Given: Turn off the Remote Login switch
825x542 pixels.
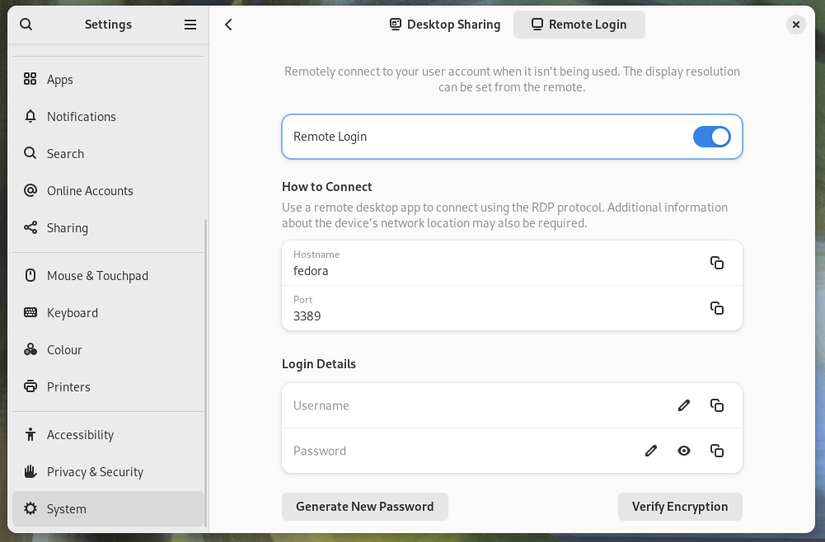Looking at the screenshot, I should pos(711,136).
